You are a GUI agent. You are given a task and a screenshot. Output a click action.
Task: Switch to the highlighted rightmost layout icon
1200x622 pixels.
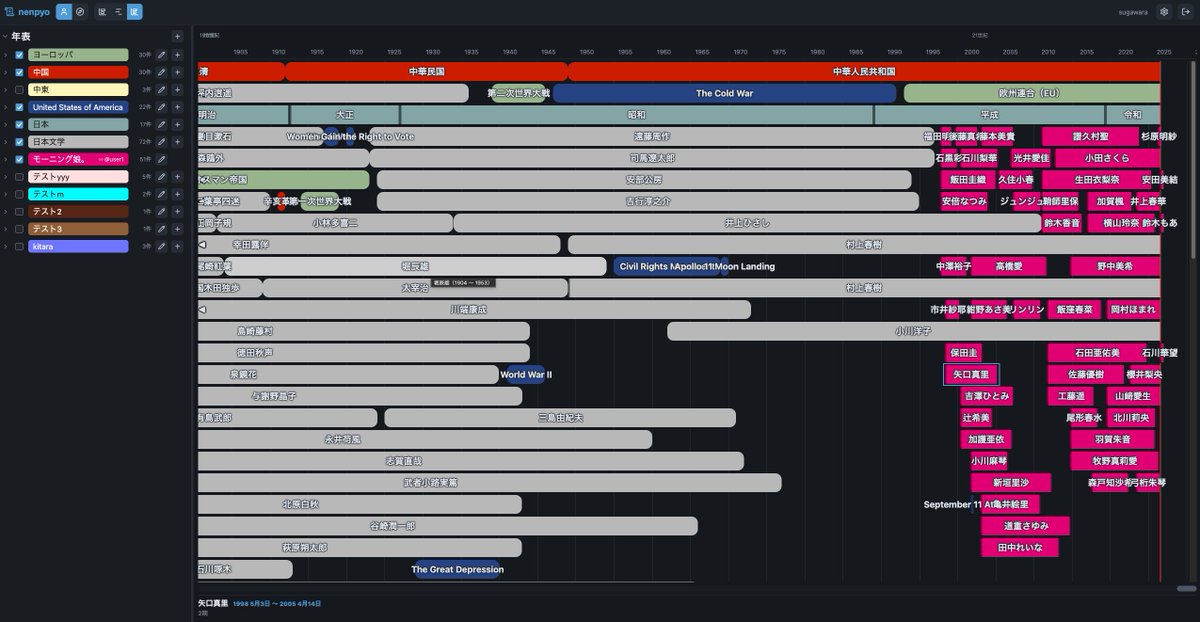click(x=135, y=12)
